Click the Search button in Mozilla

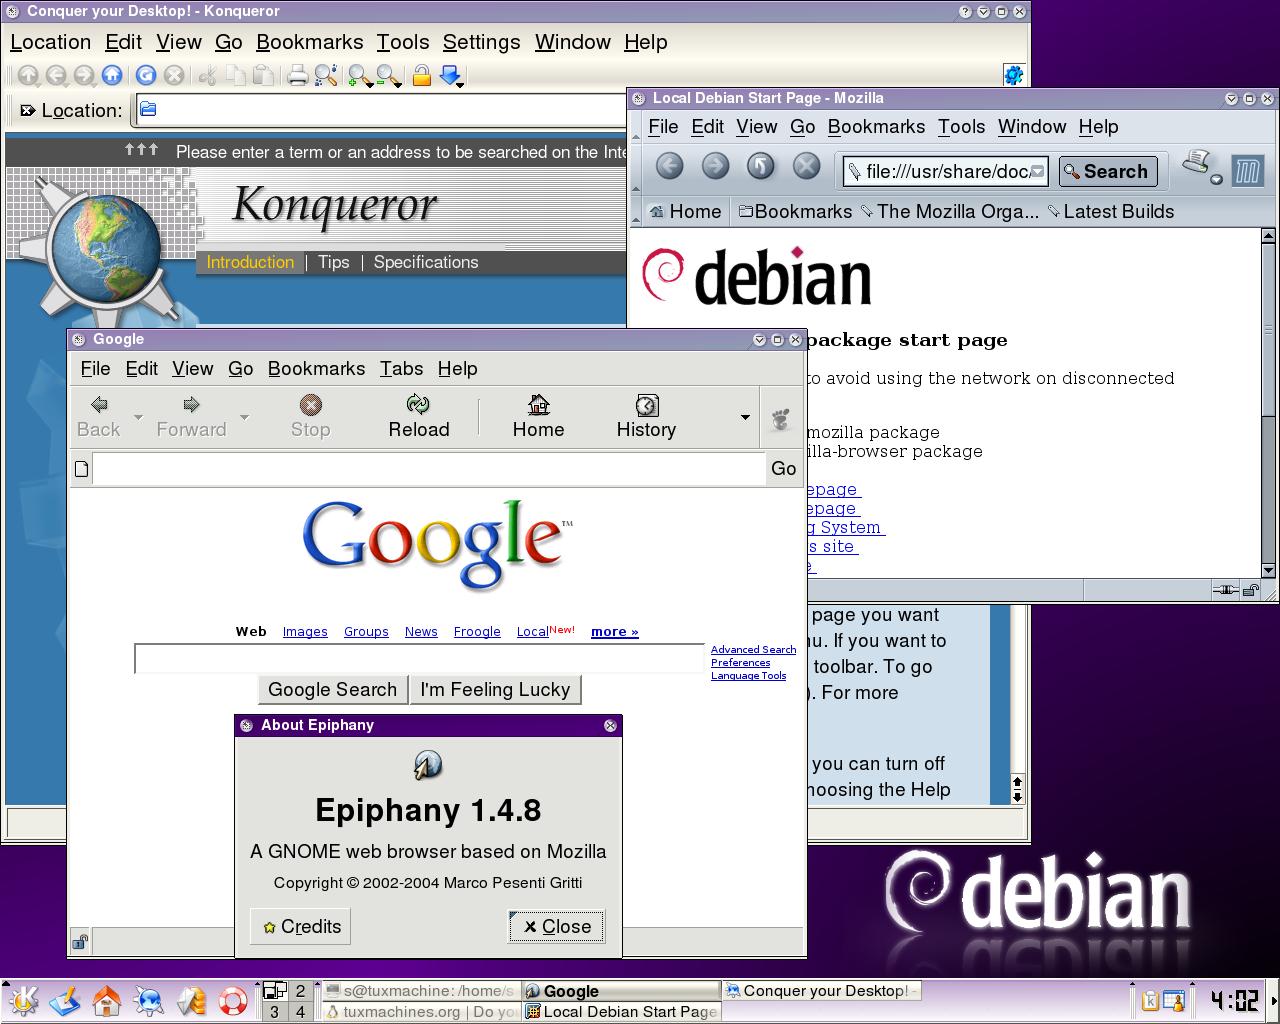(1107, 171)
